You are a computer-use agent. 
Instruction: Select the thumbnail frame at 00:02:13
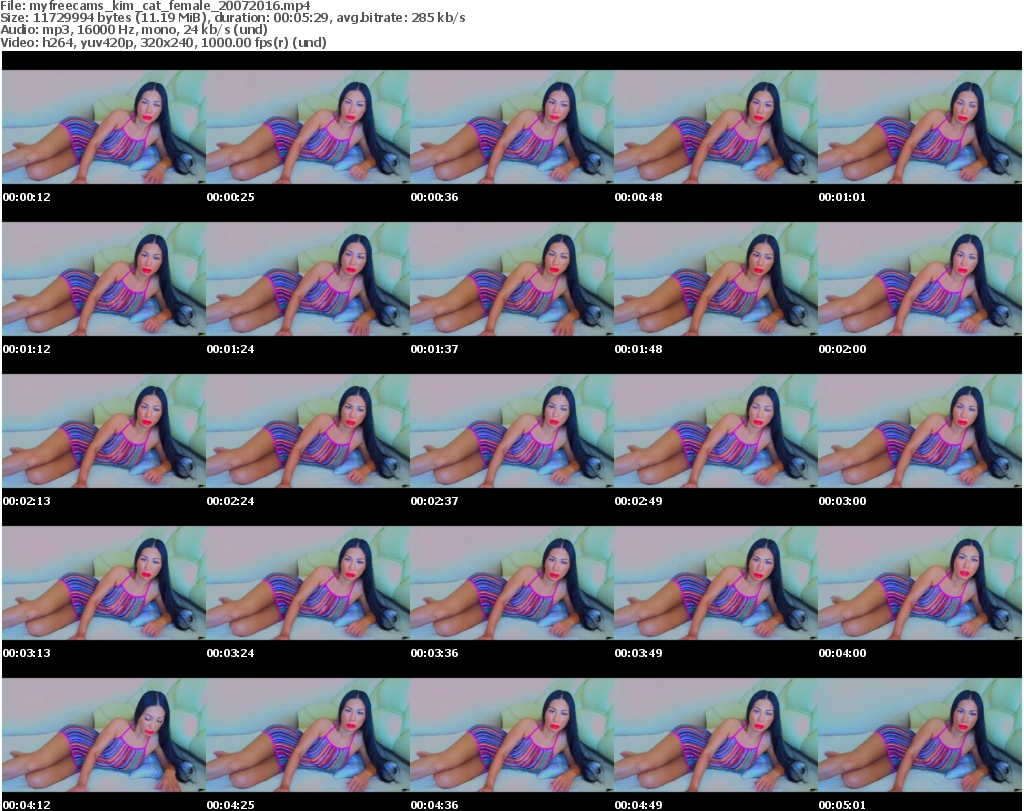point(104,431)
